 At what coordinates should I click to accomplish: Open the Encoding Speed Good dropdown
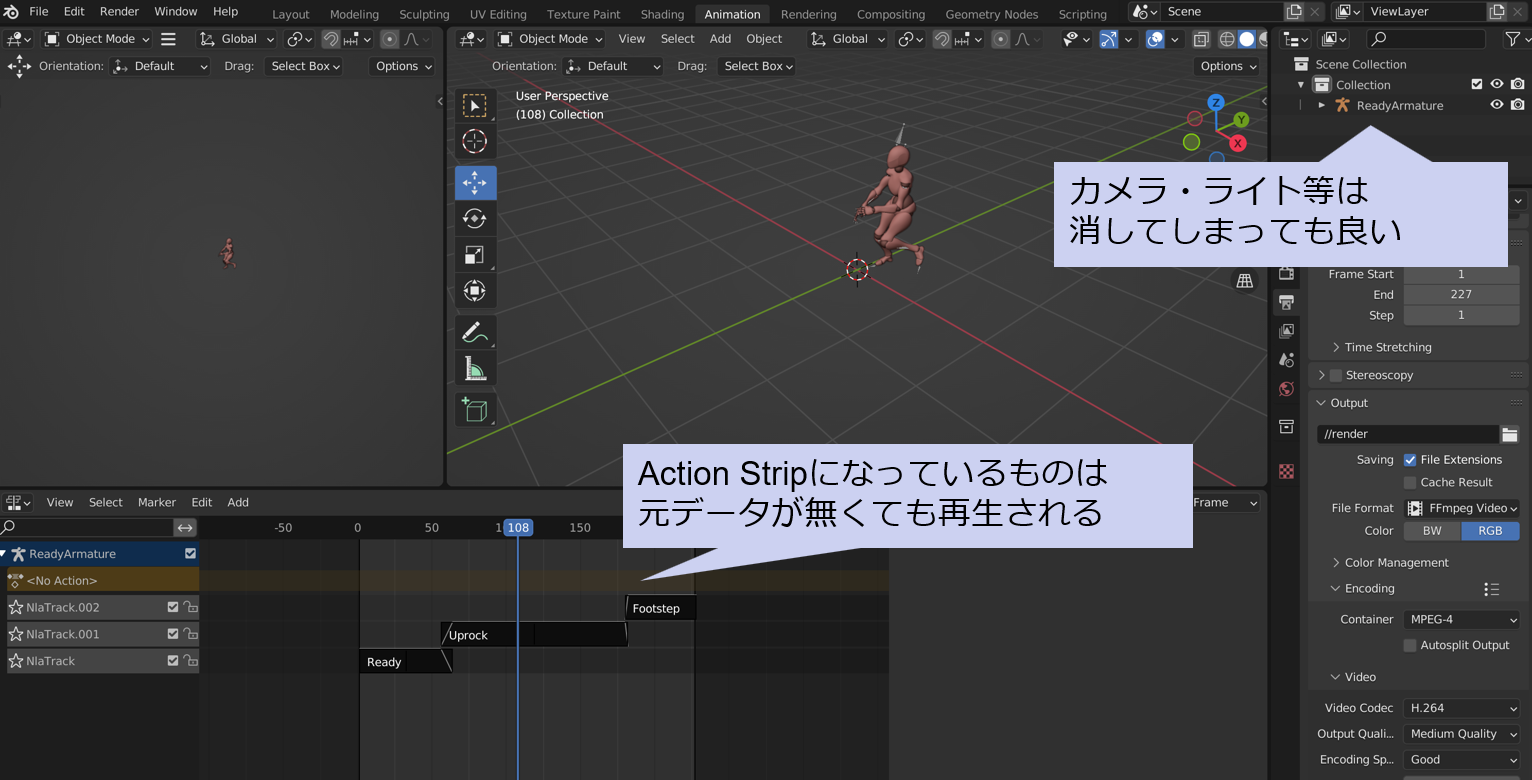(x=1462, y=760)
